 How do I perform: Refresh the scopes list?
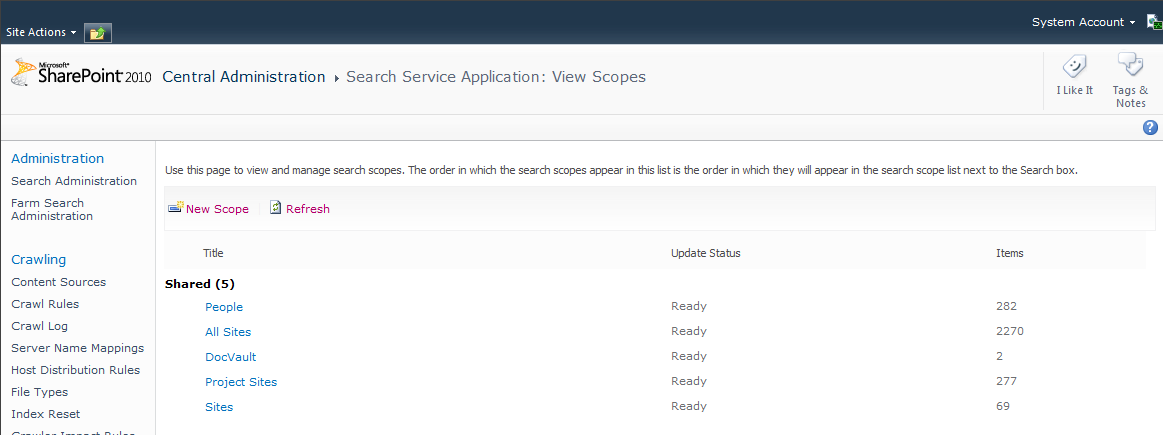pos(308,209)
